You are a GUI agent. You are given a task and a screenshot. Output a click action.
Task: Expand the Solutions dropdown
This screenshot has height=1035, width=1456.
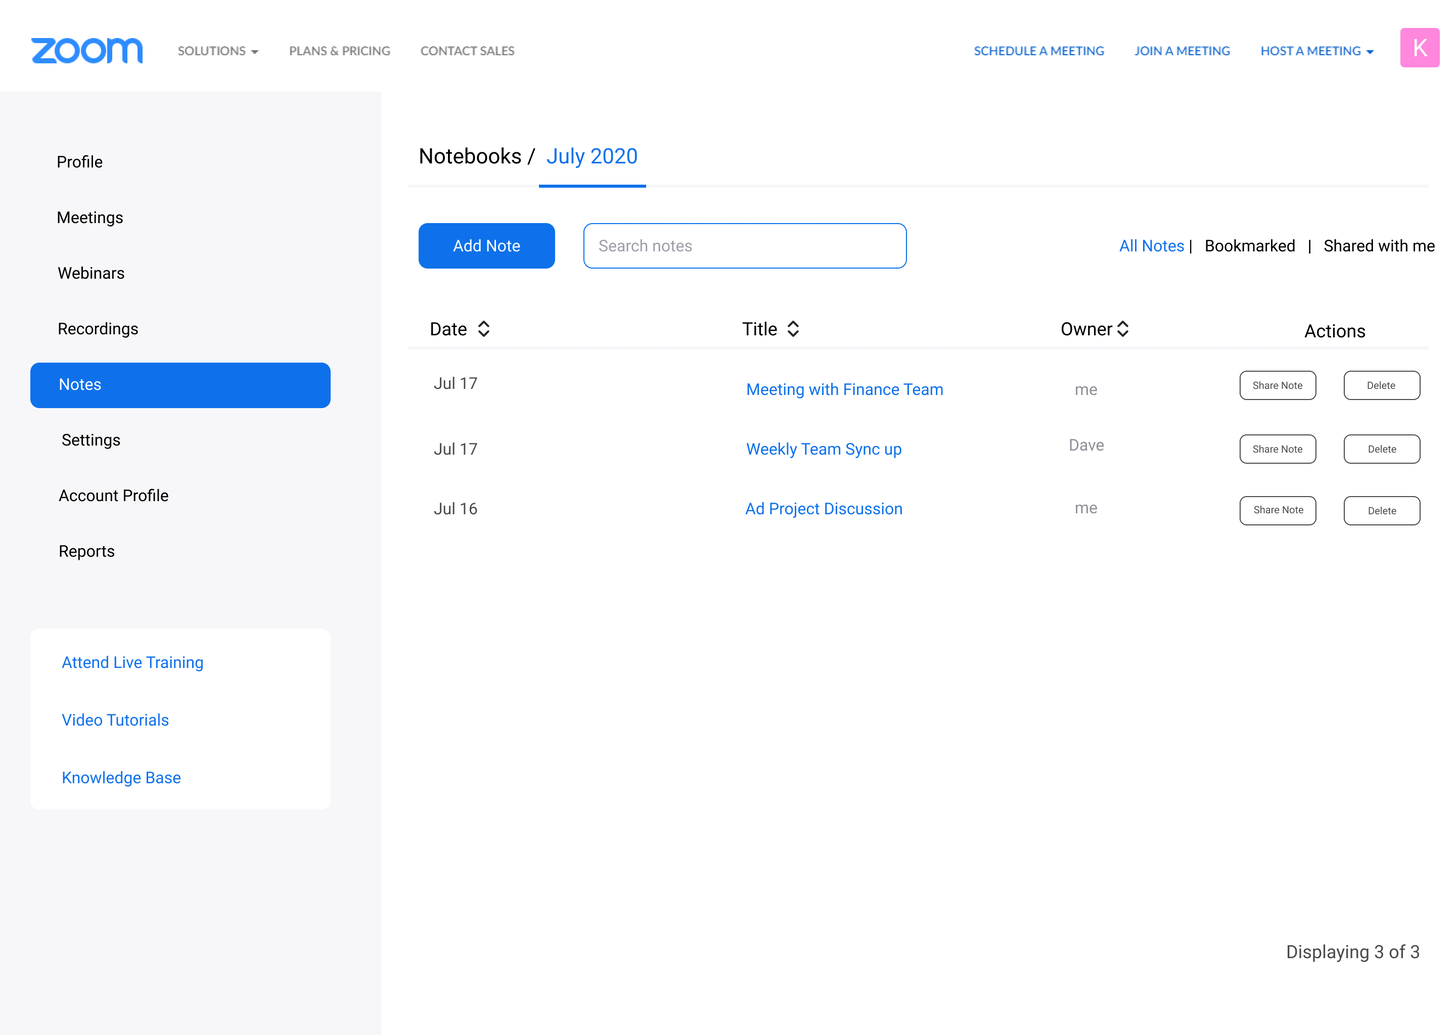(217, 50)
